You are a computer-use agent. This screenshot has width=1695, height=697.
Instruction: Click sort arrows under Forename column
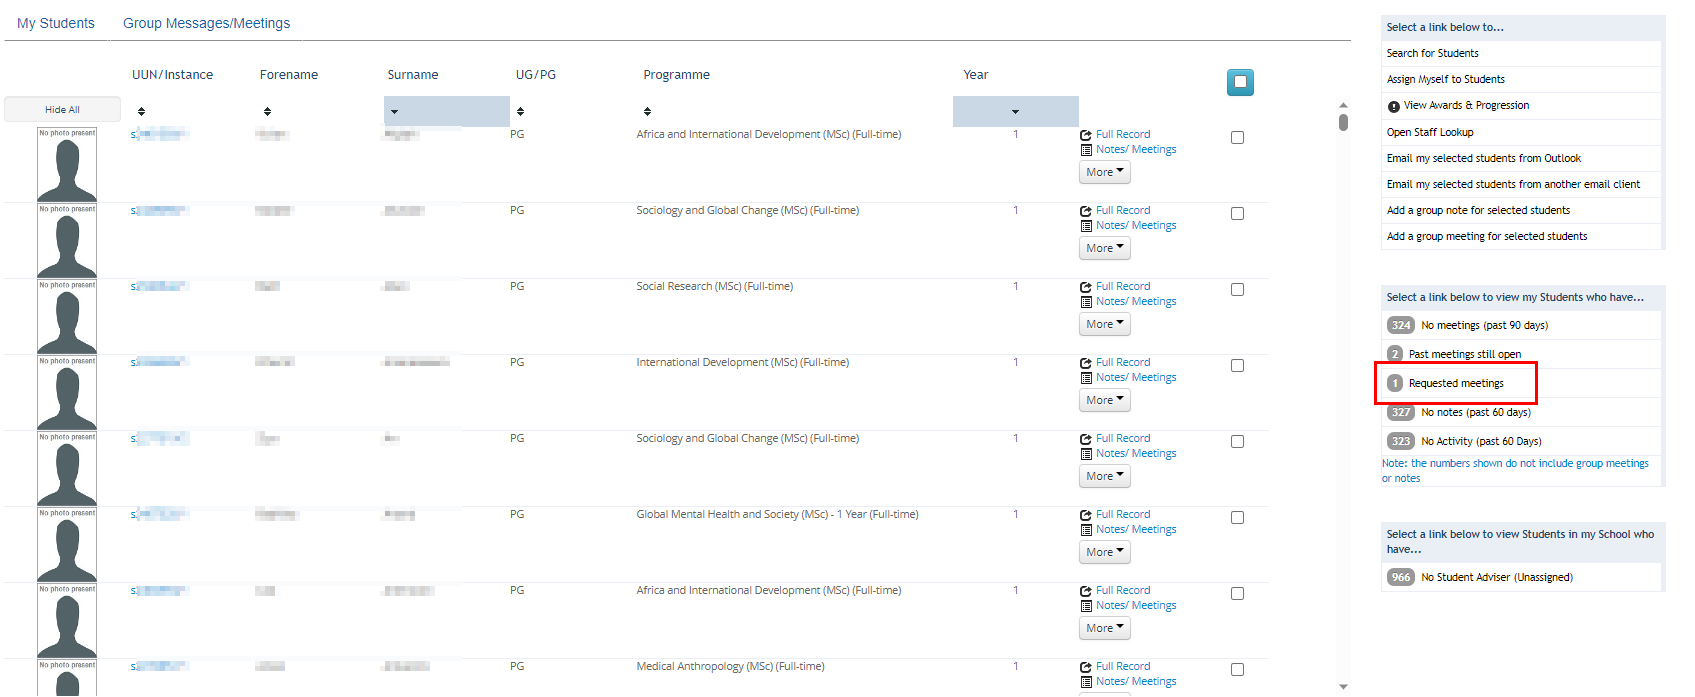click(267, 111)
